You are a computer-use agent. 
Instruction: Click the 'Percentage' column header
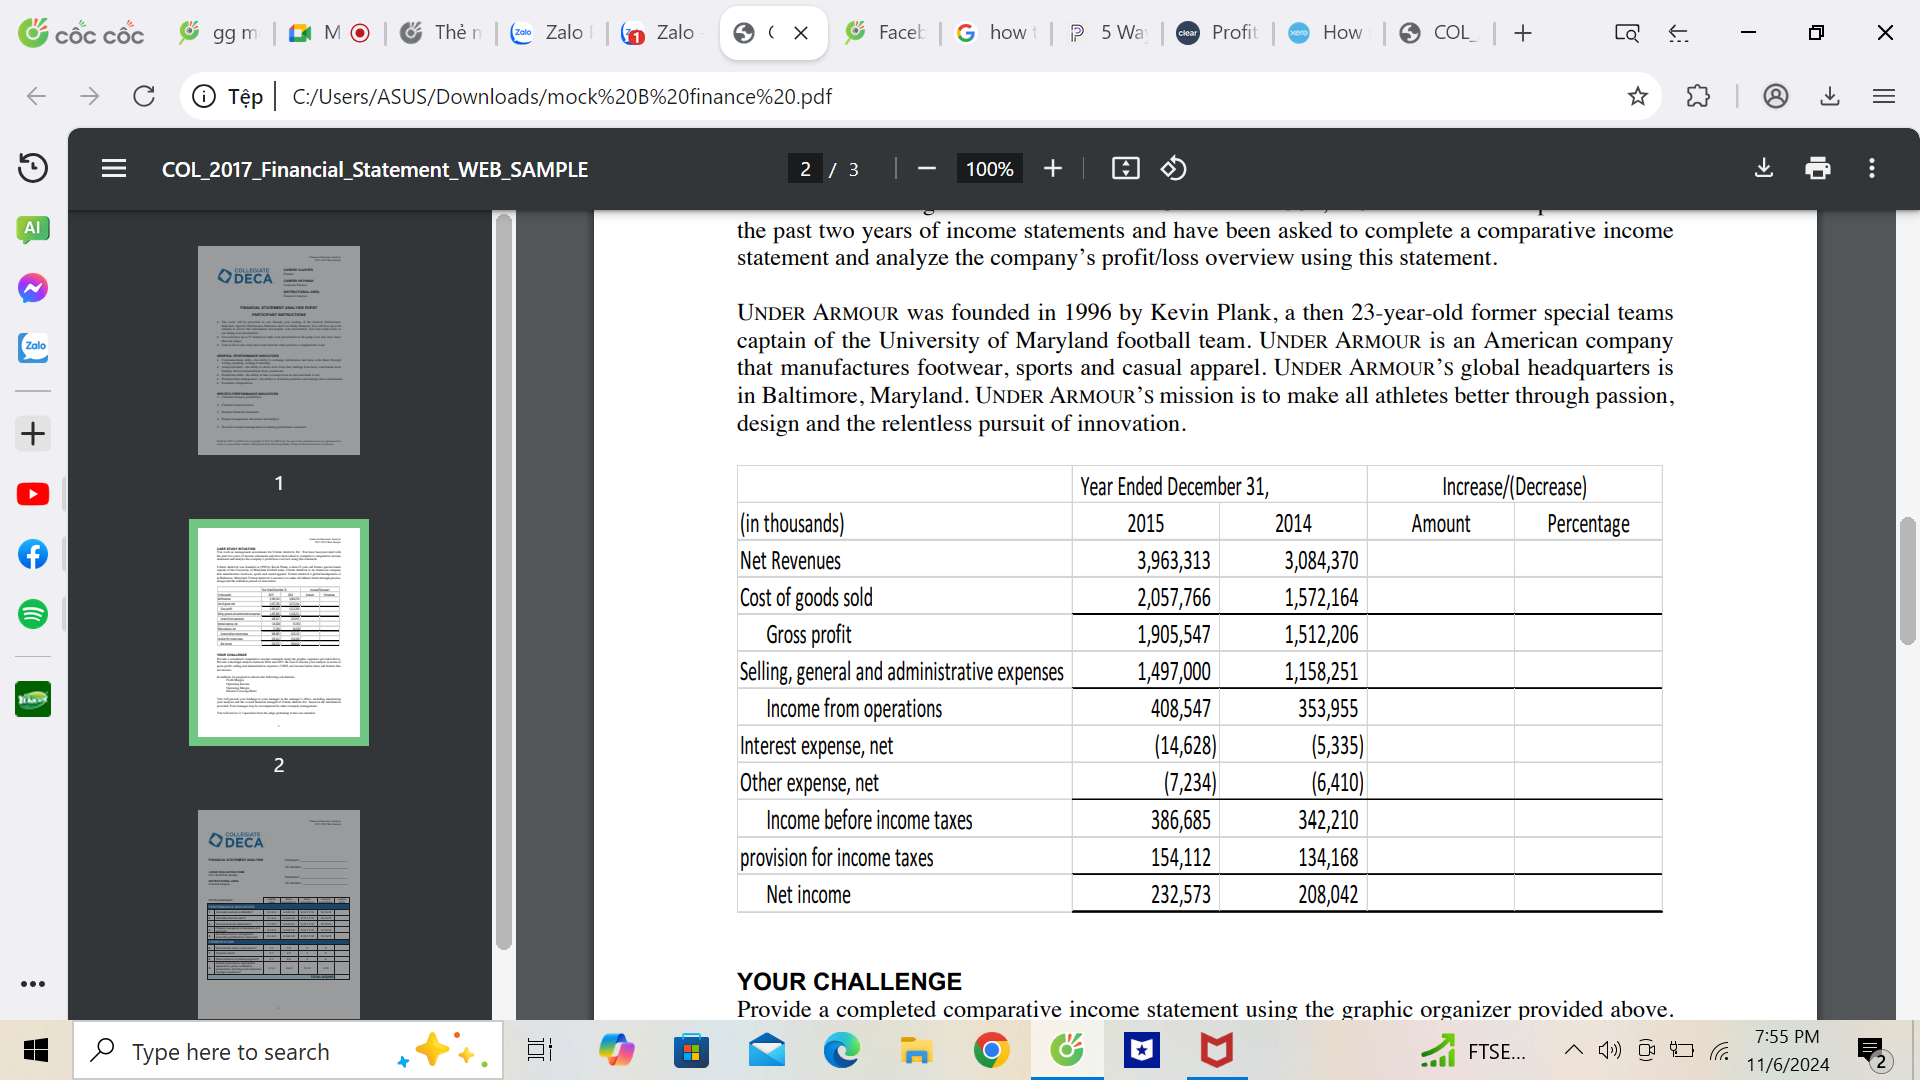coord(1588,524)
